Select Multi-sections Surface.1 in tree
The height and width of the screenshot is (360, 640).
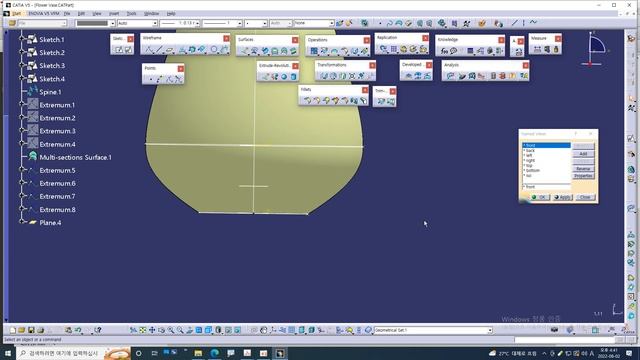point(75,157)
